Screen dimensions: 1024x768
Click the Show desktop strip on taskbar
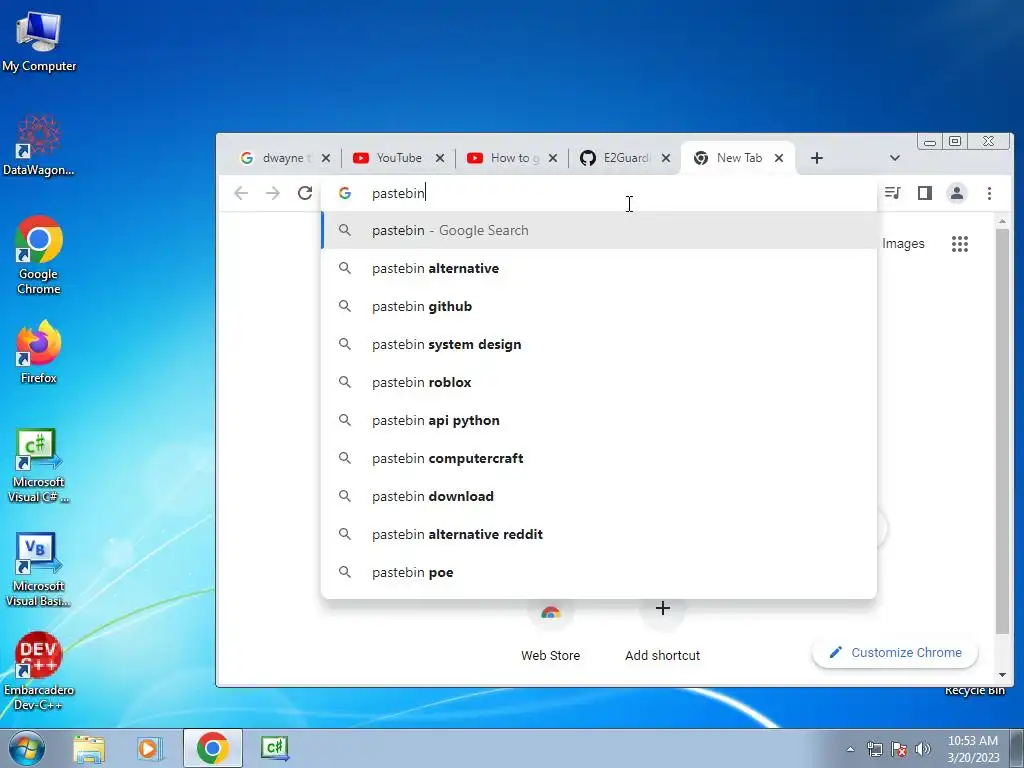[x=1017, y=748]
